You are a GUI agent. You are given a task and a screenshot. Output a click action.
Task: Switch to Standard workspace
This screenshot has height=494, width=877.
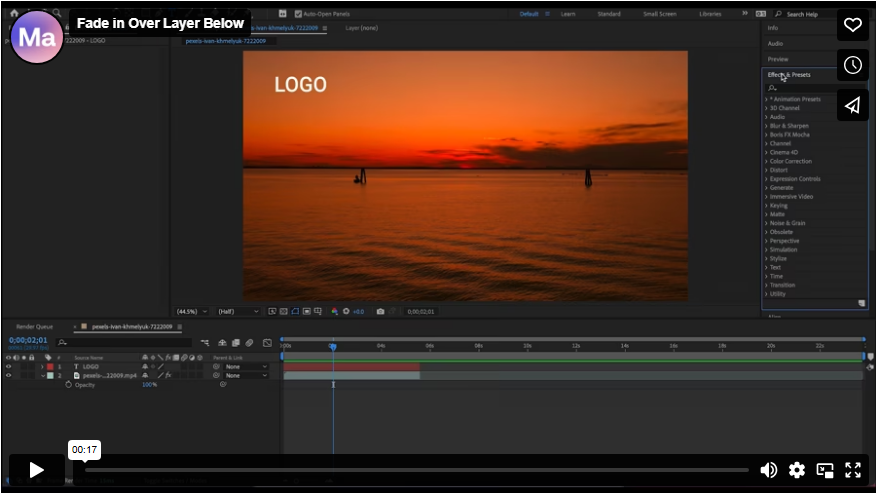609,14
